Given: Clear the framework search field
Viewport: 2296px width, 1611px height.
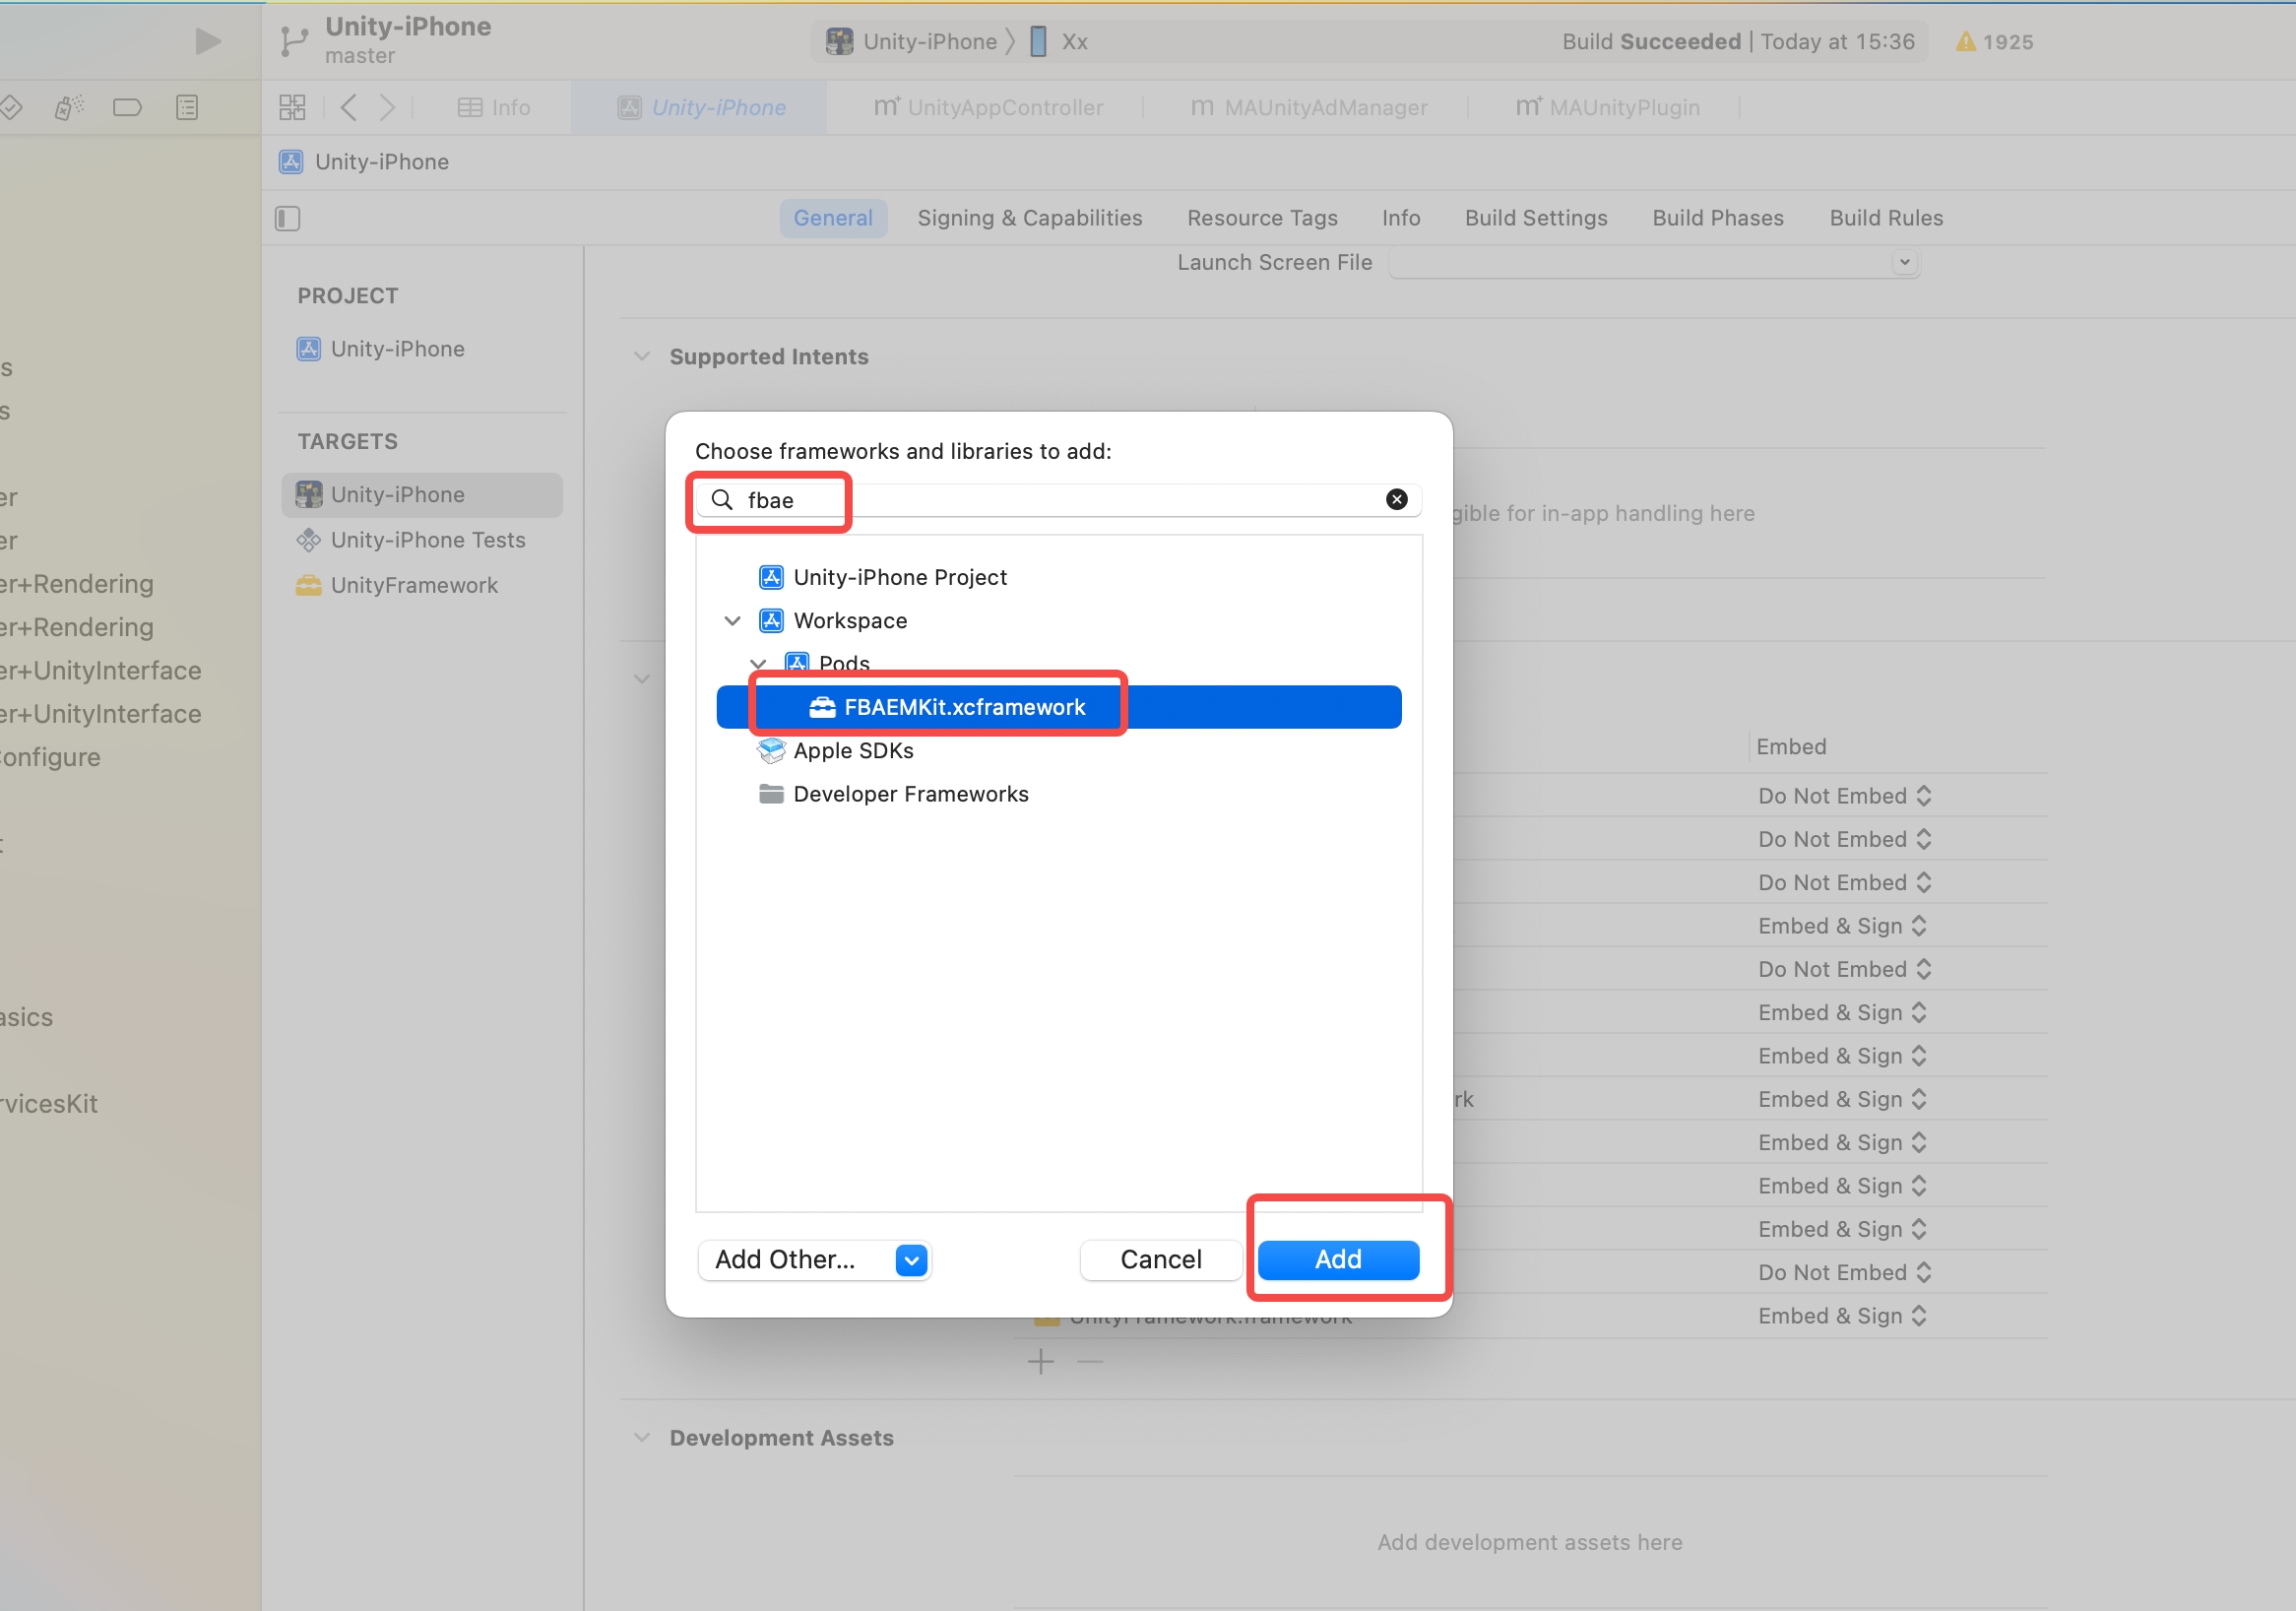Looking at the screenshot, I should (1397, 499).
